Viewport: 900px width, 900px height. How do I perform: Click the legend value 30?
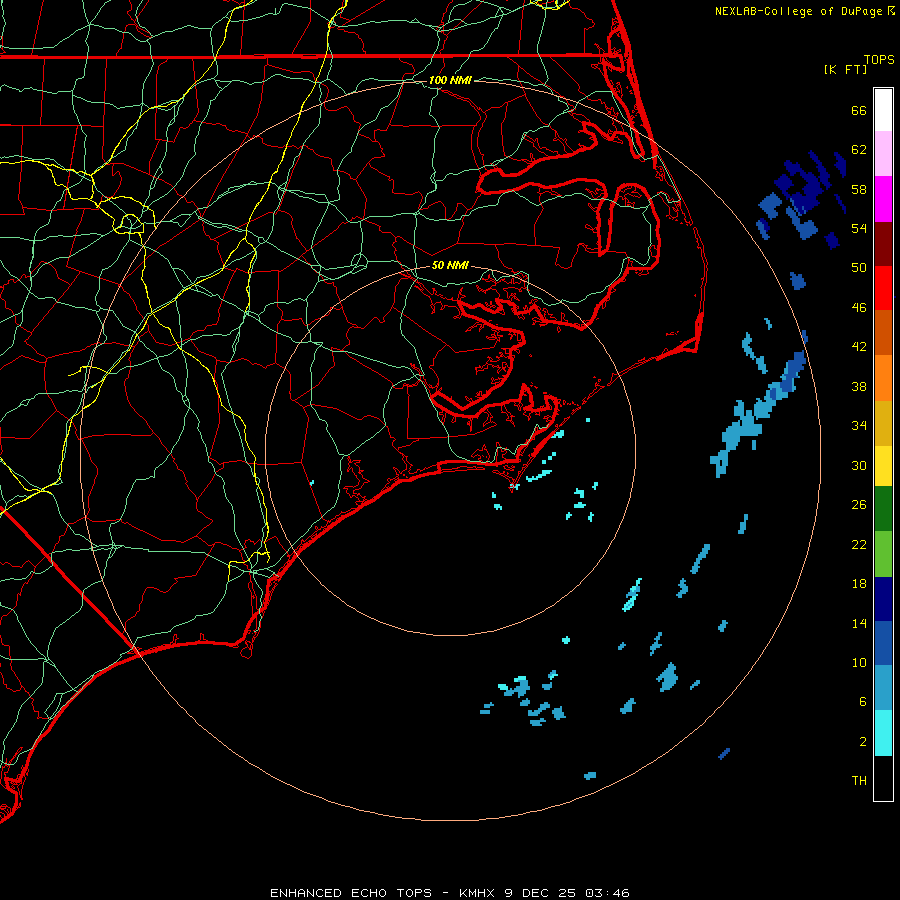[859, 465]
